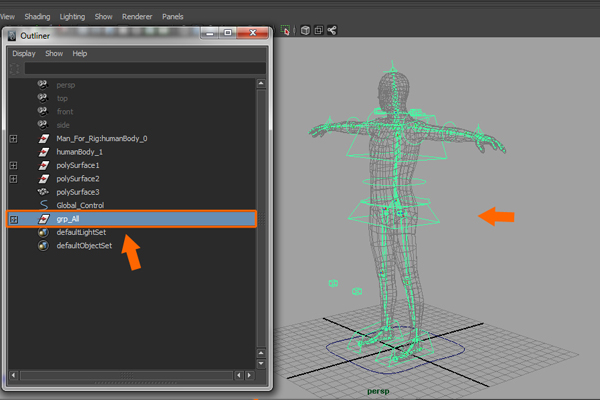Click the select camera viewport icon
The width and height of the screenshot is (600, 400).
coord(285,30)
